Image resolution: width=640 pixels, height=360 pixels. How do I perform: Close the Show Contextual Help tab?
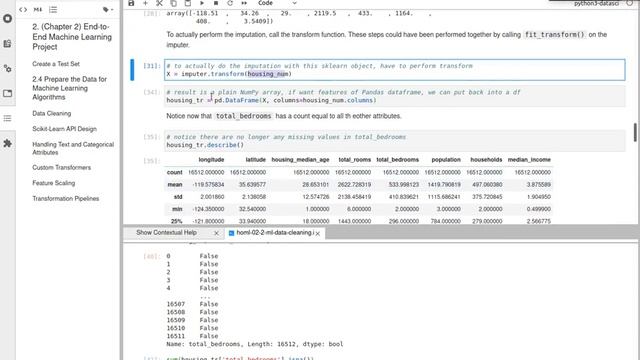(216, 233)
